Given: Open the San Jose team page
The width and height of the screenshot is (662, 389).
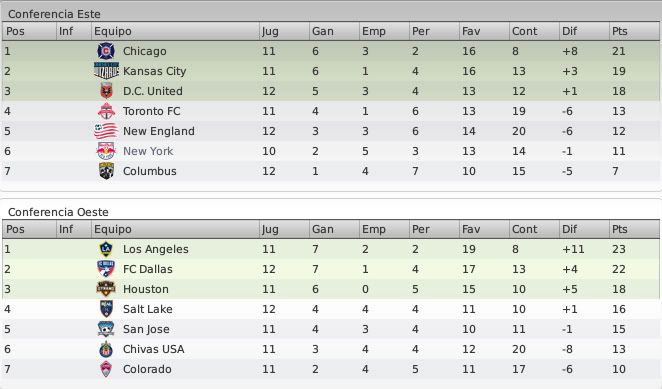Looking at the screenshot, I should (146, 329).
